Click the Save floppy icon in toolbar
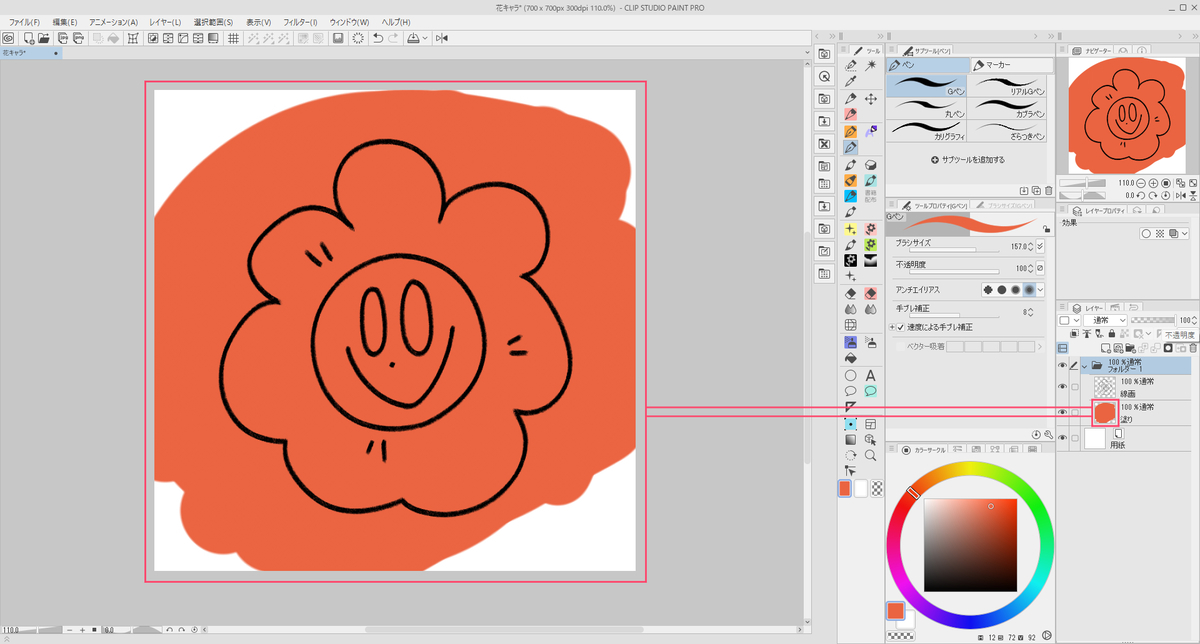The width and height of the screenshot is (1200, 644). coord(338,38)
